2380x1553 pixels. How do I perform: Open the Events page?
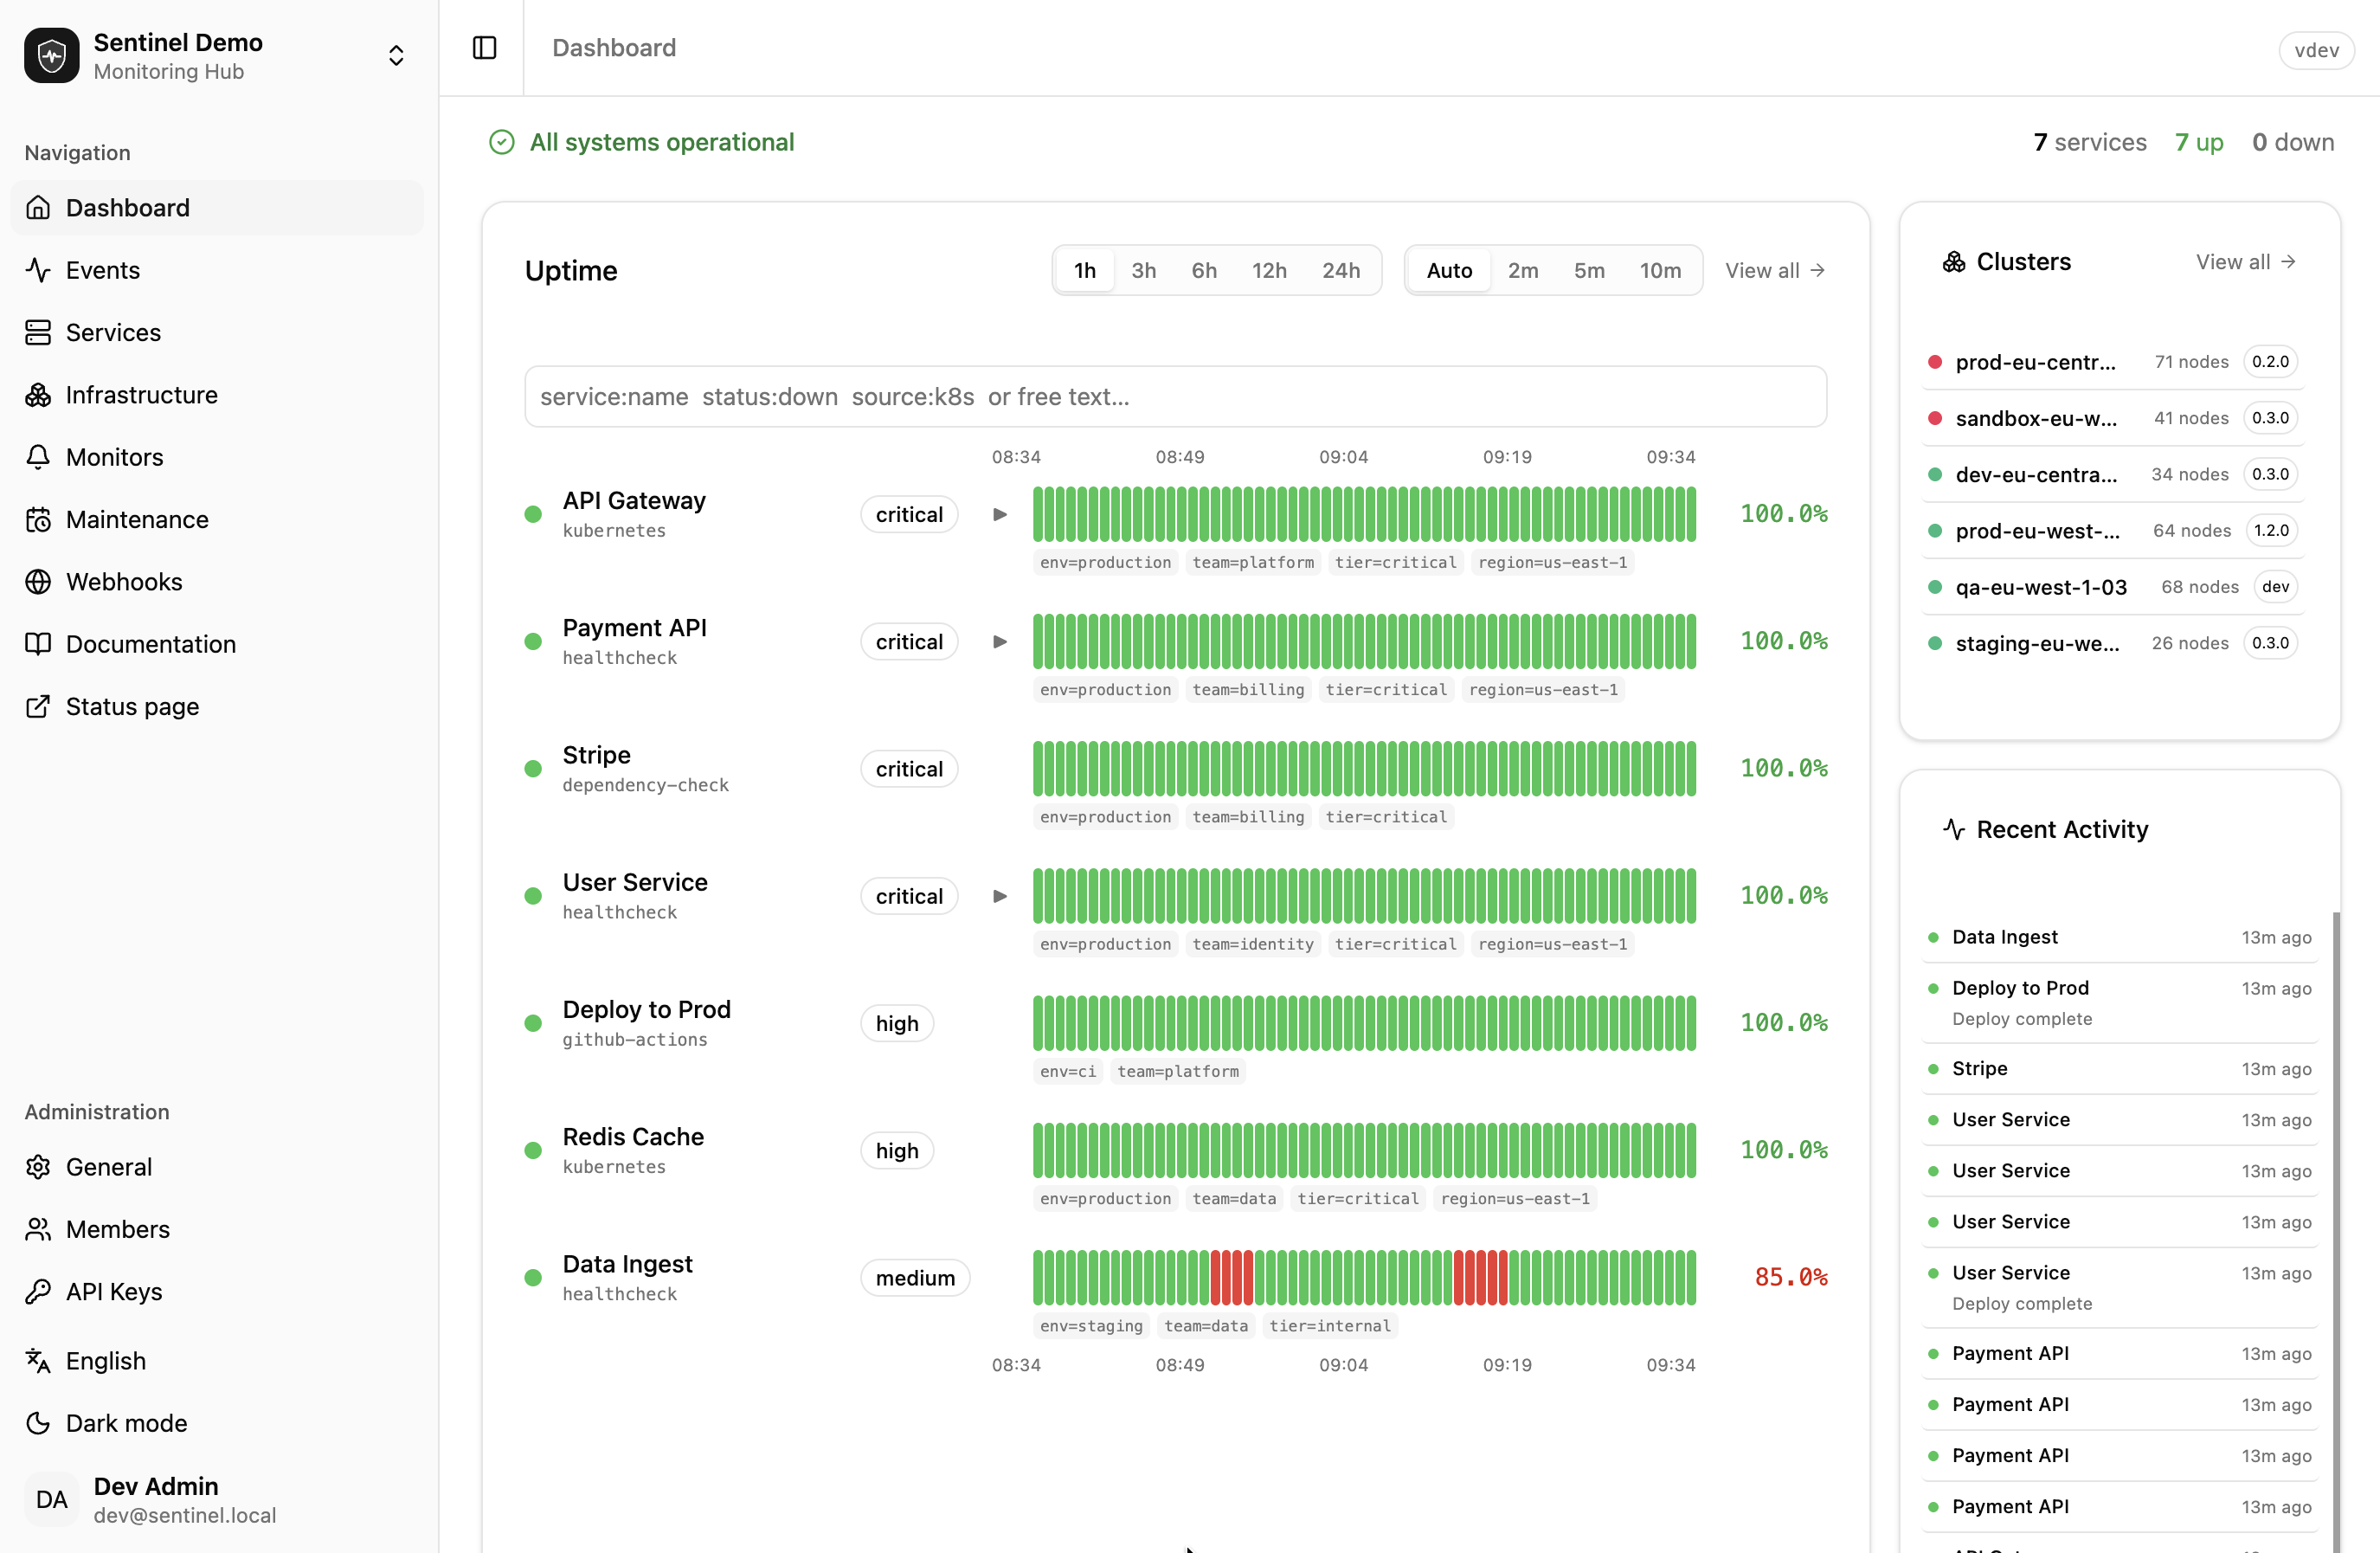(x=217, y=270)
